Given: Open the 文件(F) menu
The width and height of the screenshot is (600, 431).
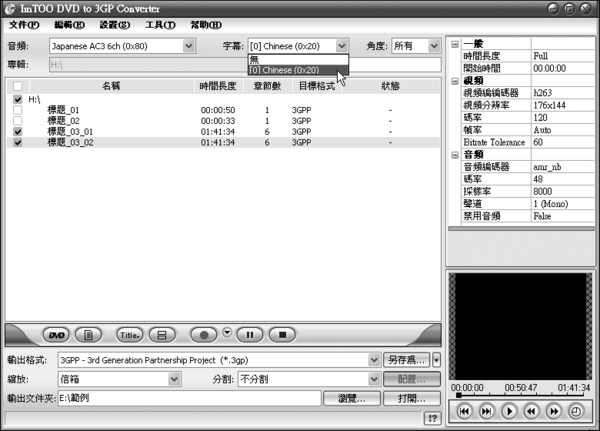Looking at the screenshot, I should click(x=24, y=25).
